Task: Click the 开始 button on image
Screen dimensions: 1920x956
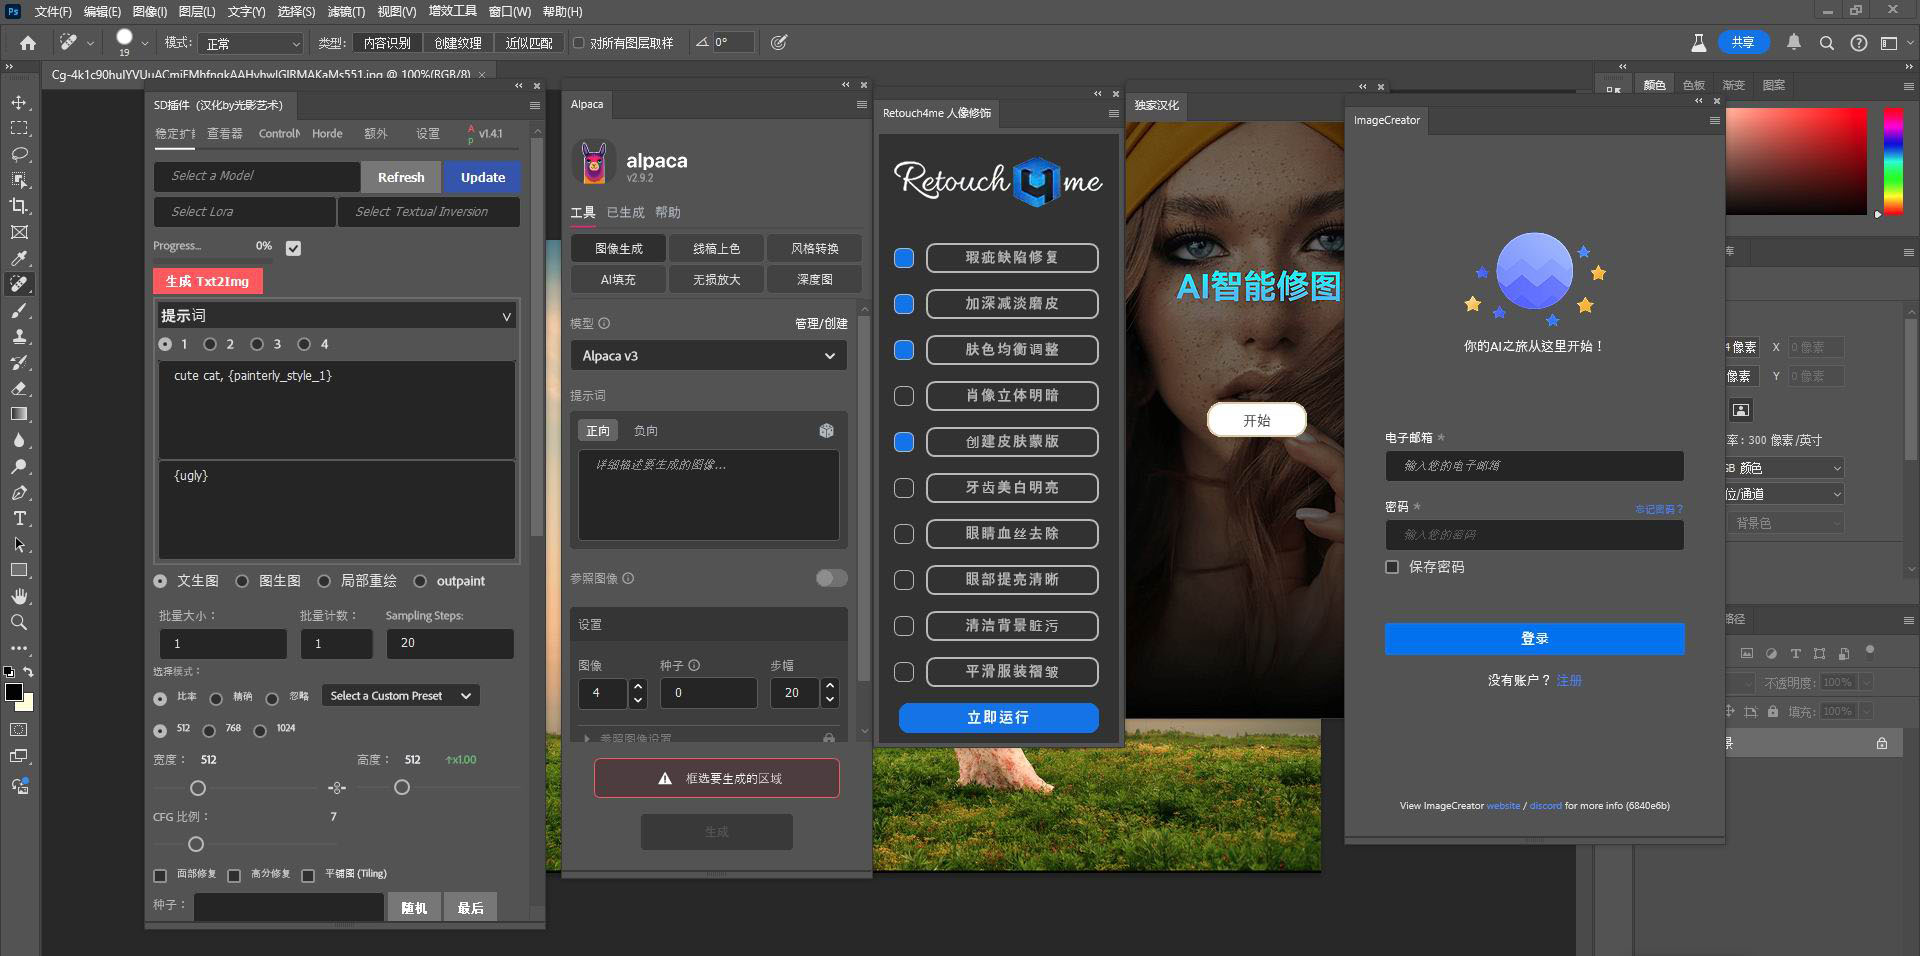Action: click(1257, 420)
